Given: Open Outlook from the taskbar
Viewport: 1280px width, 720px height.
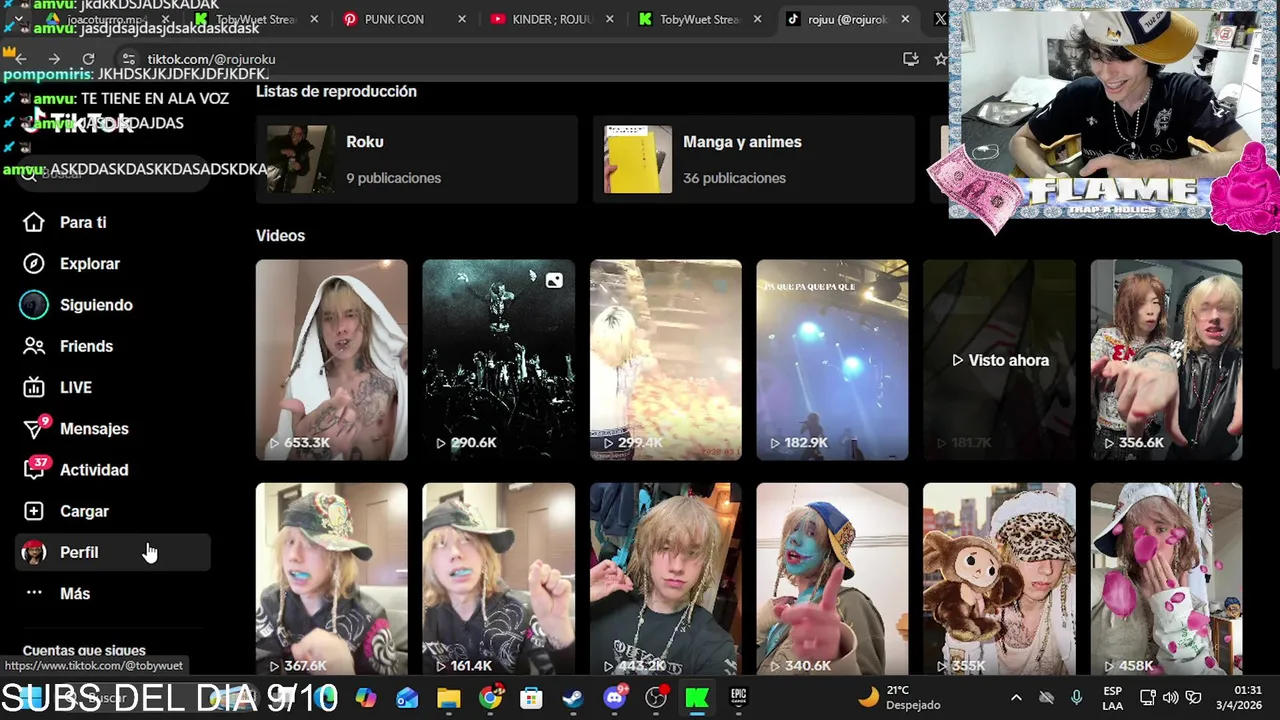Looking at the screenshot, I should (407, 697).
